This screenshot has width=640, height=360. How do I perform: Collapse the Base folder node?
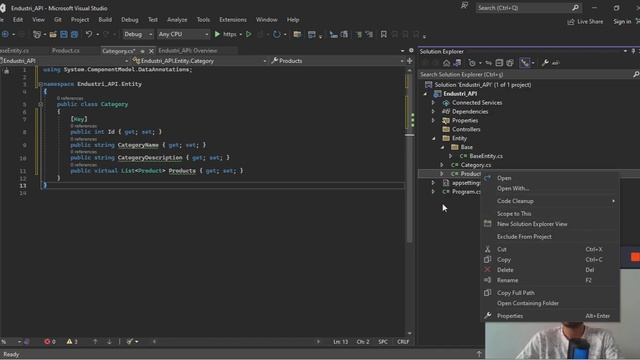coord(442,147)
